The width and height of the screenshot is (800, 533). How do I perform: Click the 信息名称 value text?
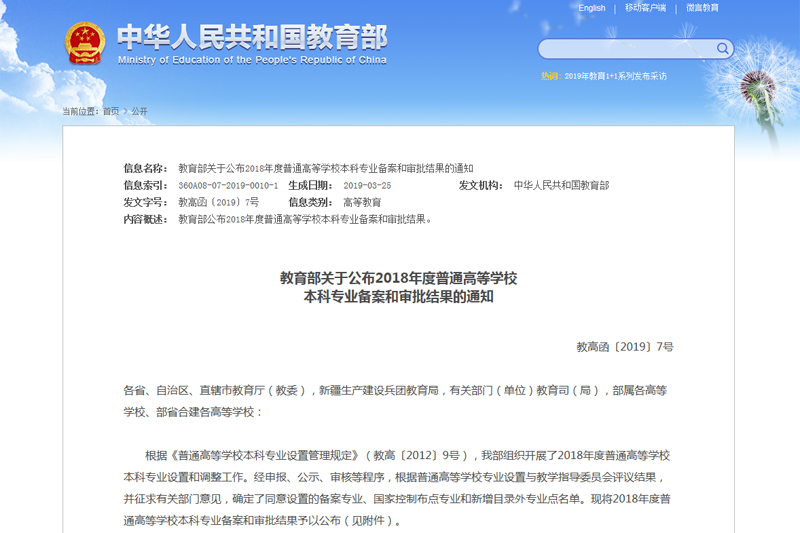pyautogui.click(x=325, y=168)
